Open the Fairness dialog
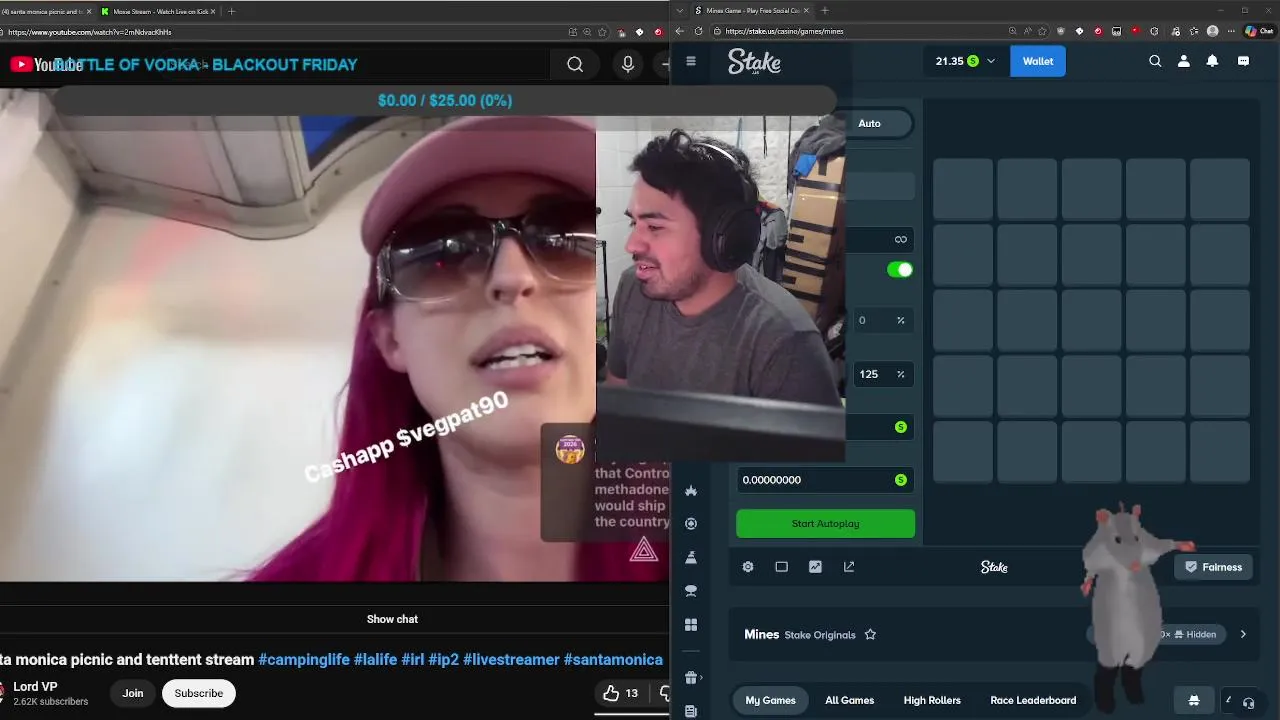 coord(1213,567)
